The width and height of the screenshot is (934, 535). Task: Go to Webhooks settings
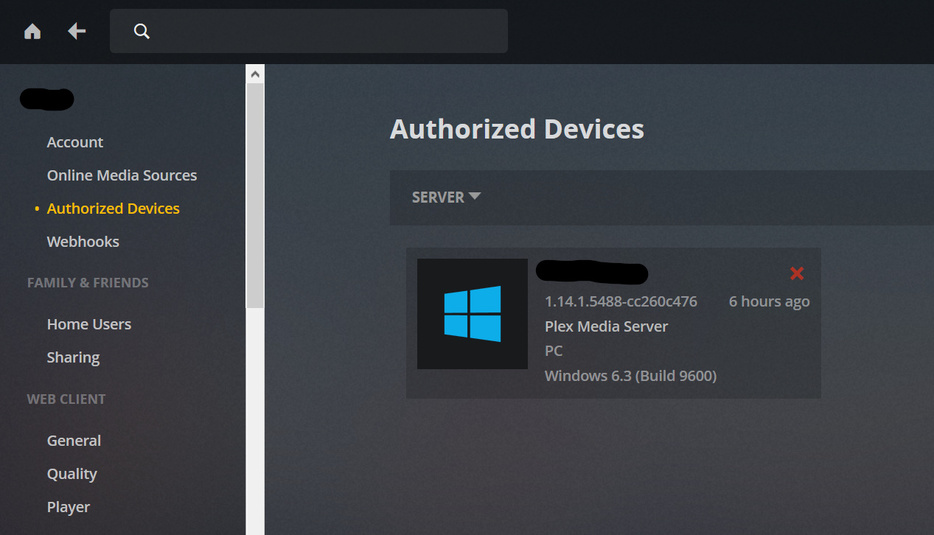83,241
